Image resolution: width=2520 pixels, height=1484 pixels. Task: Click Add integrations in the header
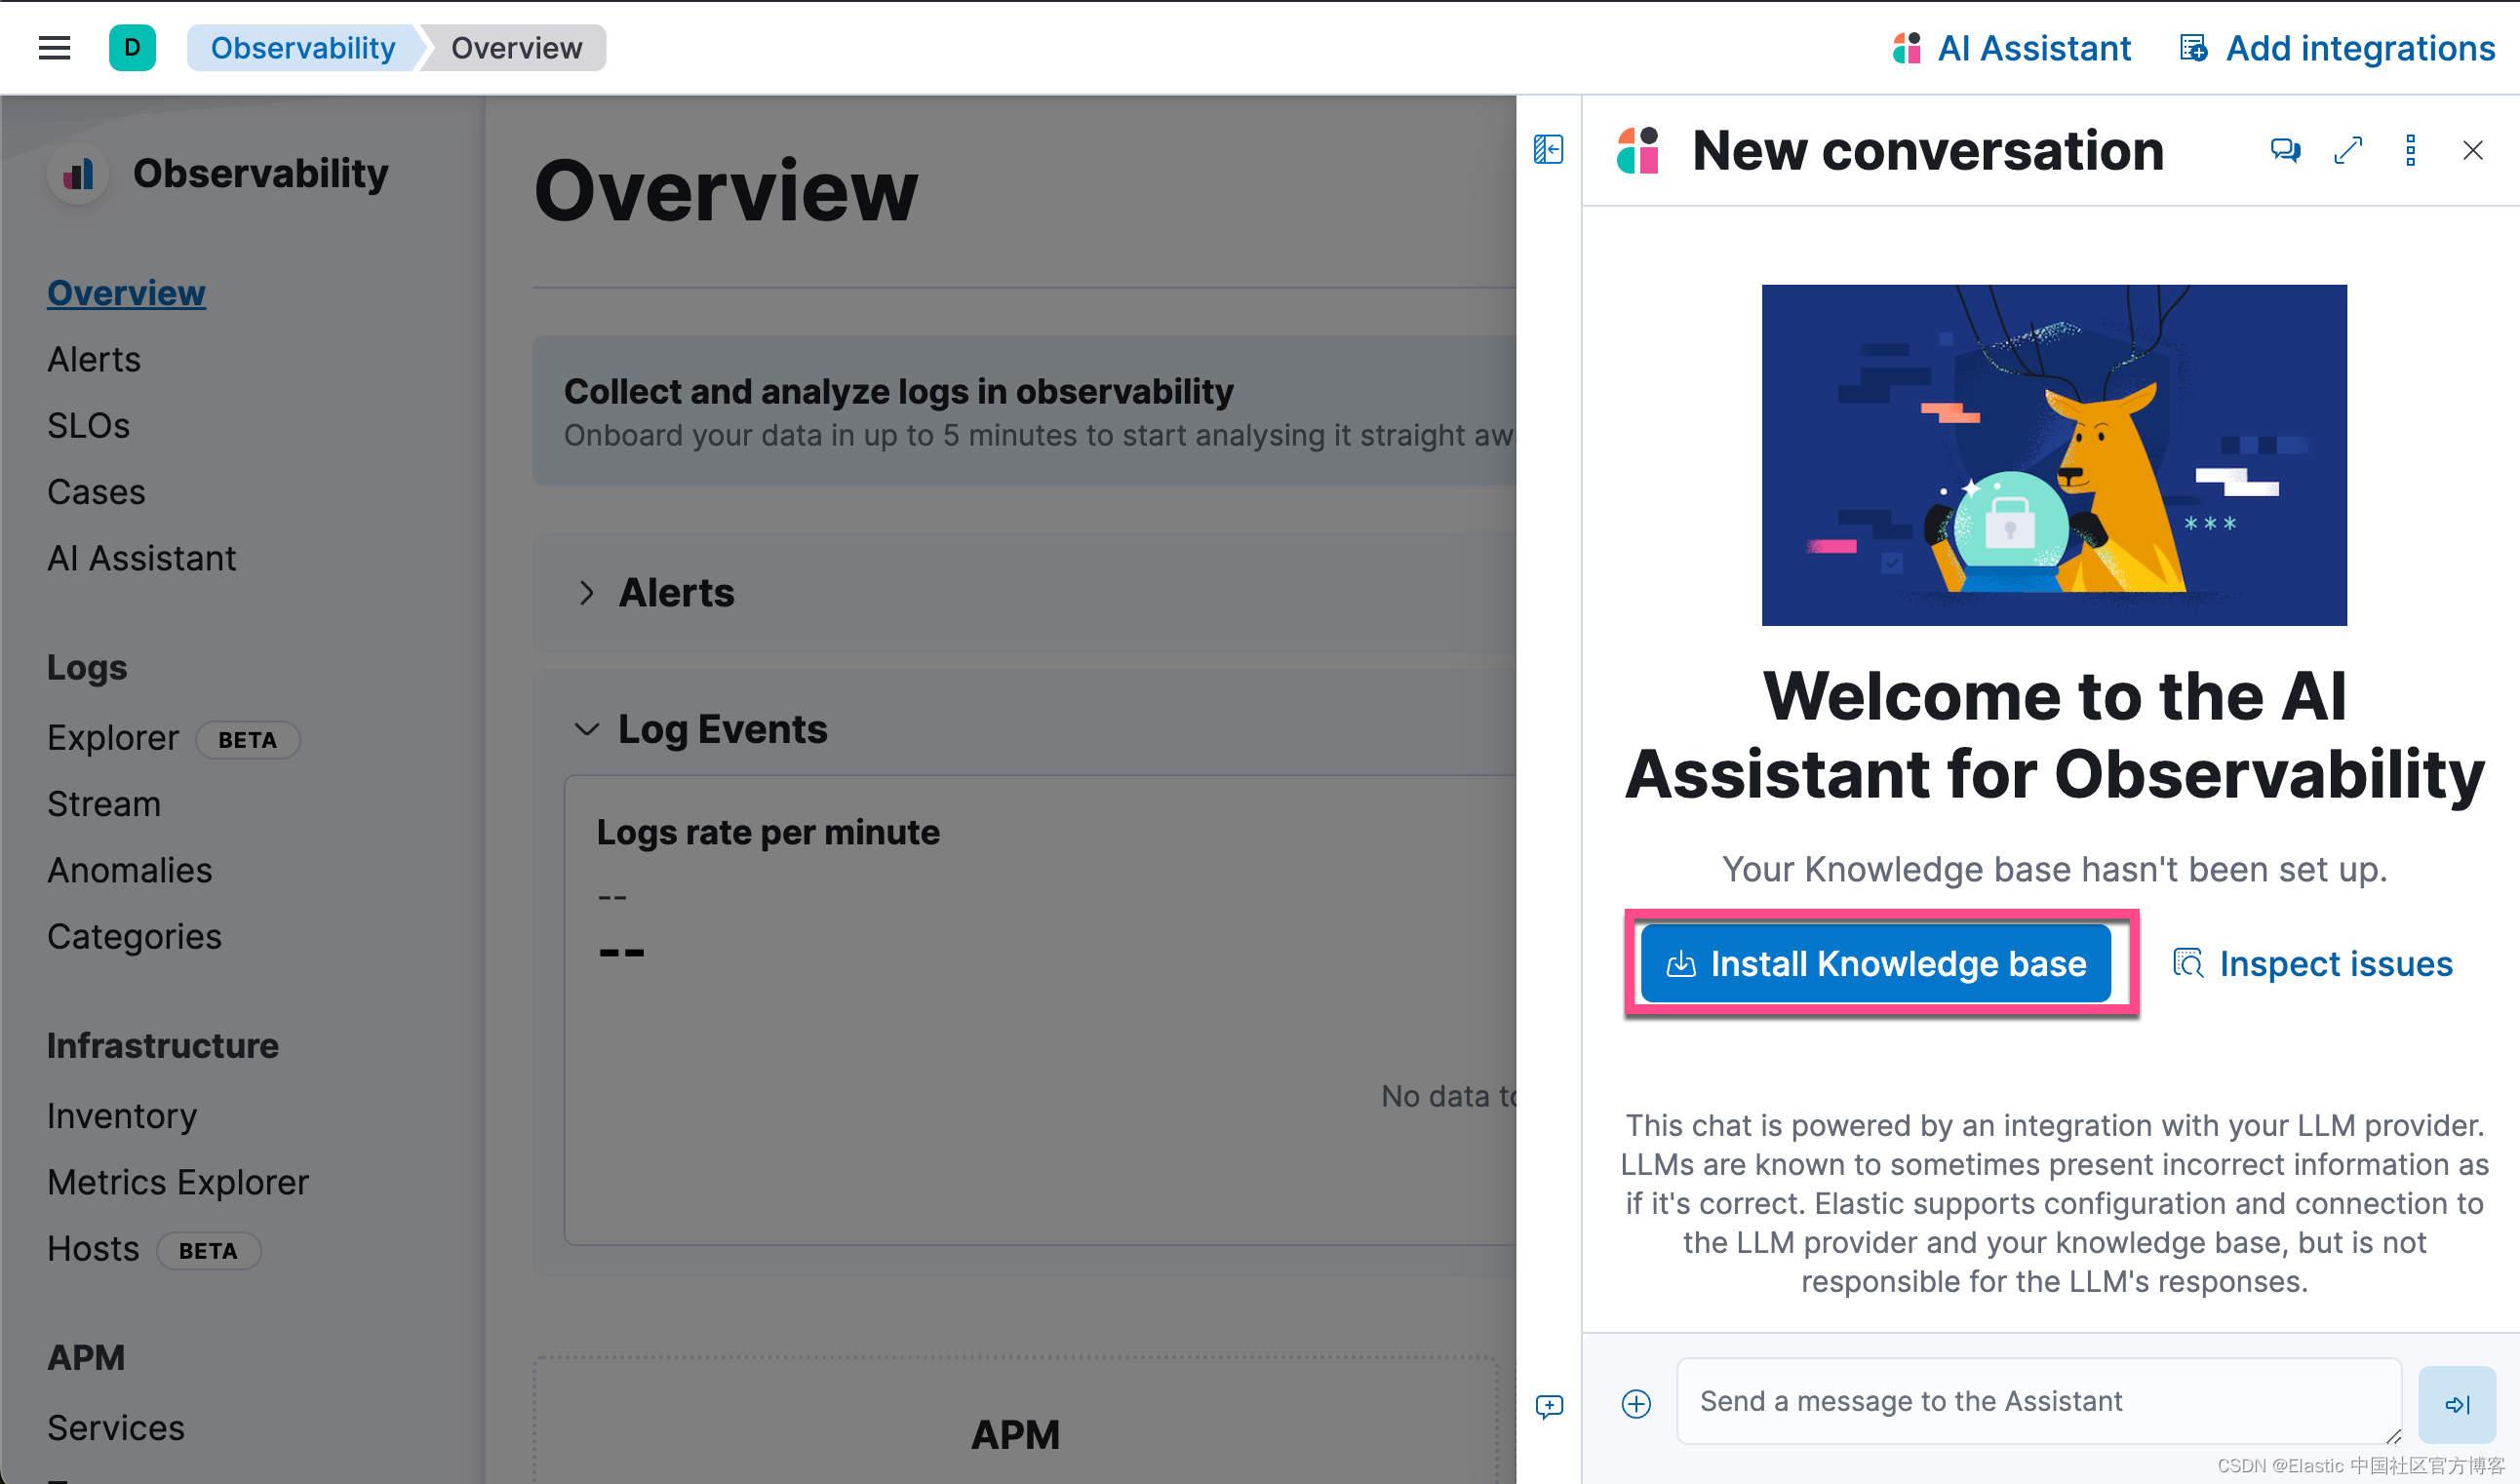tap(2337, 48)
